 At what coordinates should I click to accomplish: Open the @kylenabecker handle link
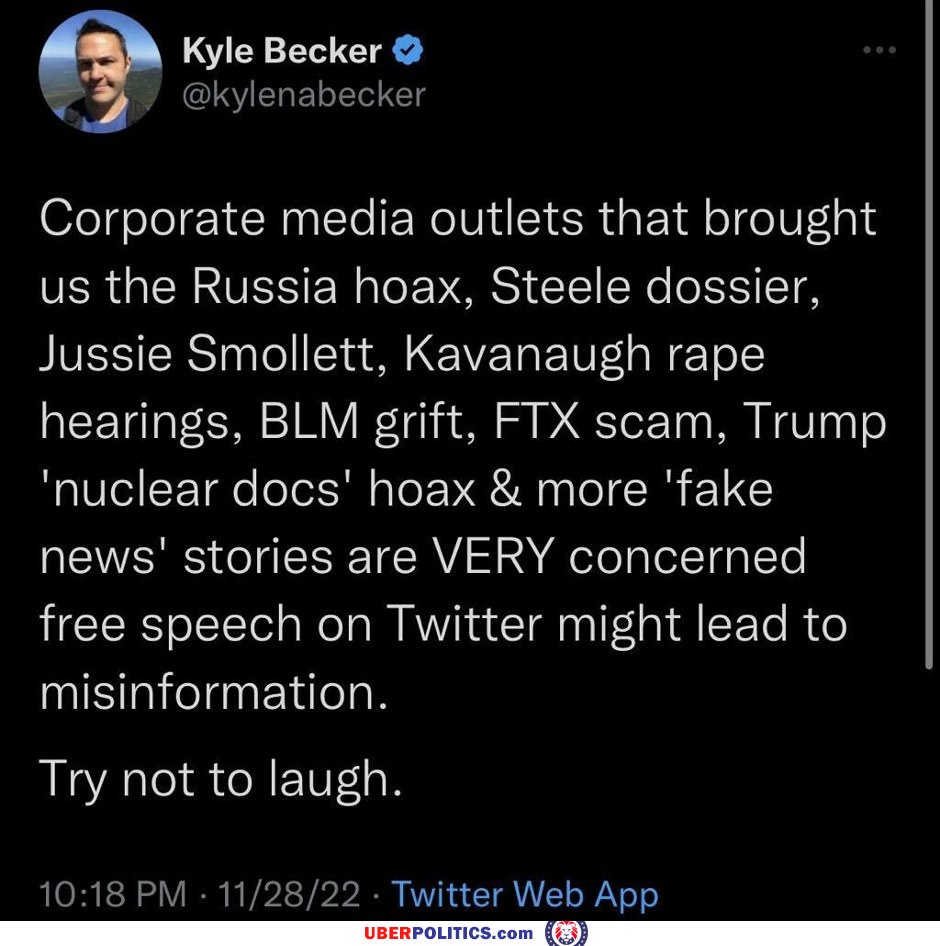304,95
